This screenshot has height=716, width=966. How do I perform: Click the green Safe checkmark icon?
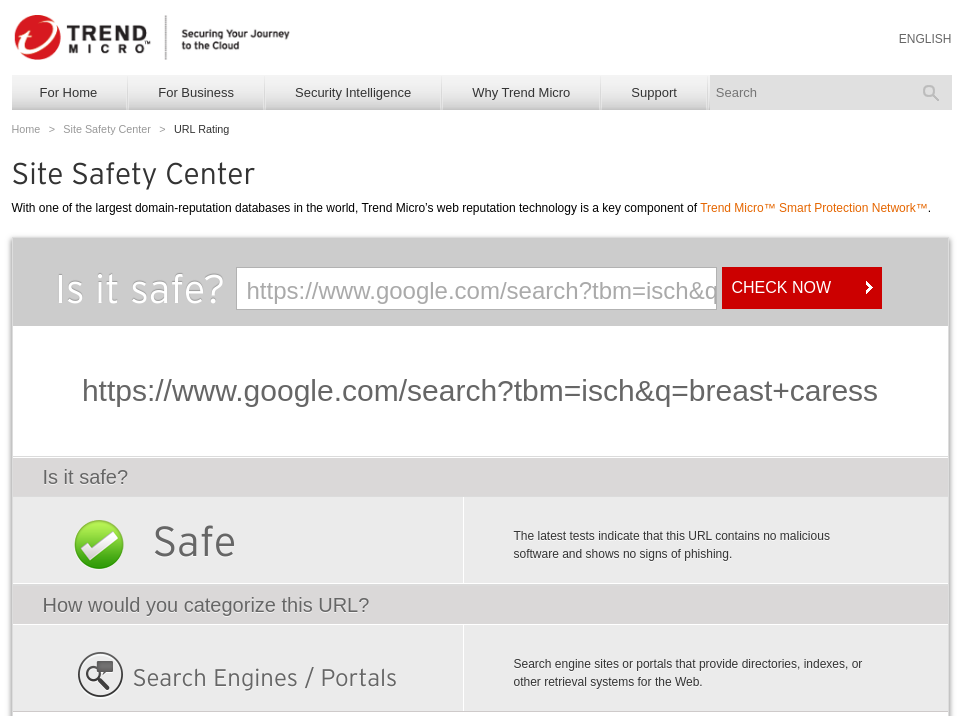pos(99,544)
